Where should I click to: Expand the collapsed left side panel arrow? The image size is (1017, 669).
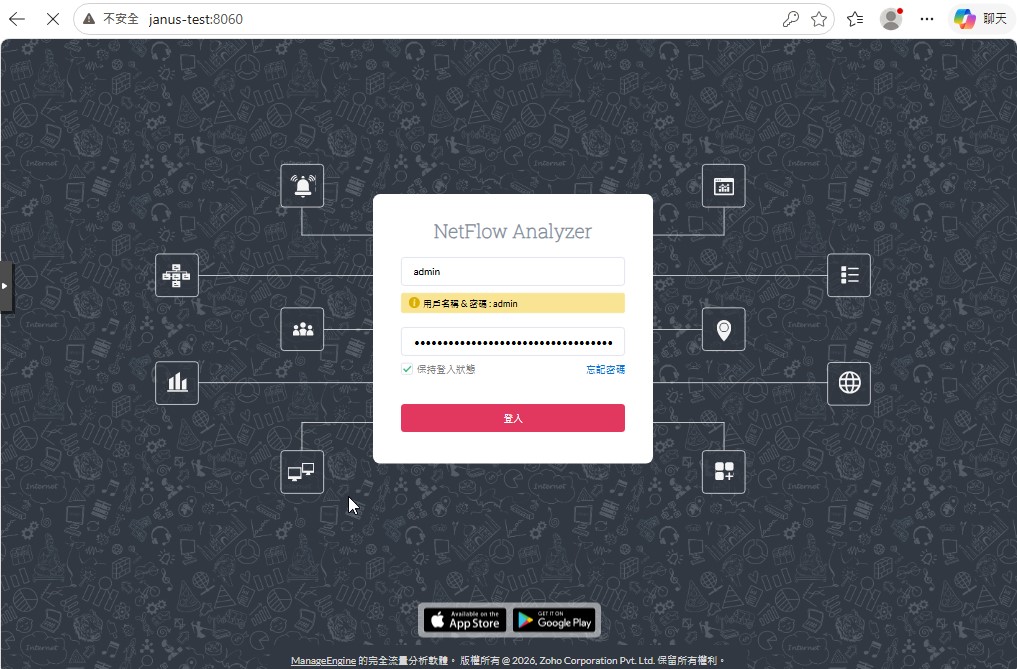click(5, 286)
